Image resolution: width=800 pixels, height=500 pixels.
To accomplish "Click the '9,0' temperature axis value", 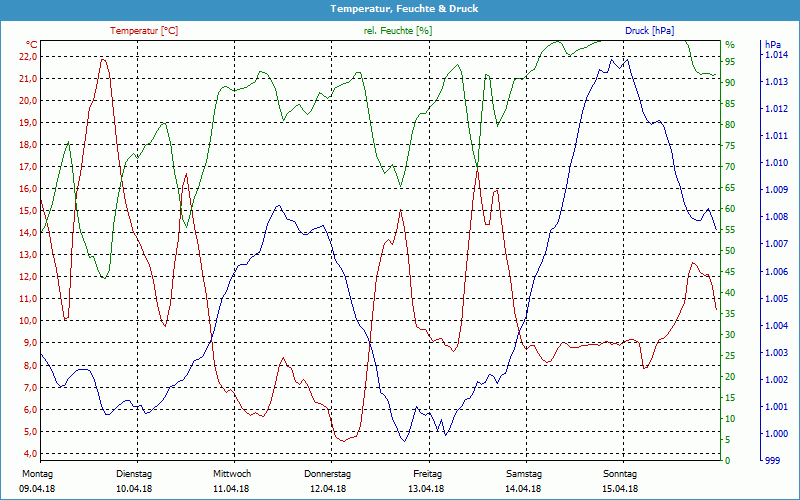I will [x=30, y=343].
